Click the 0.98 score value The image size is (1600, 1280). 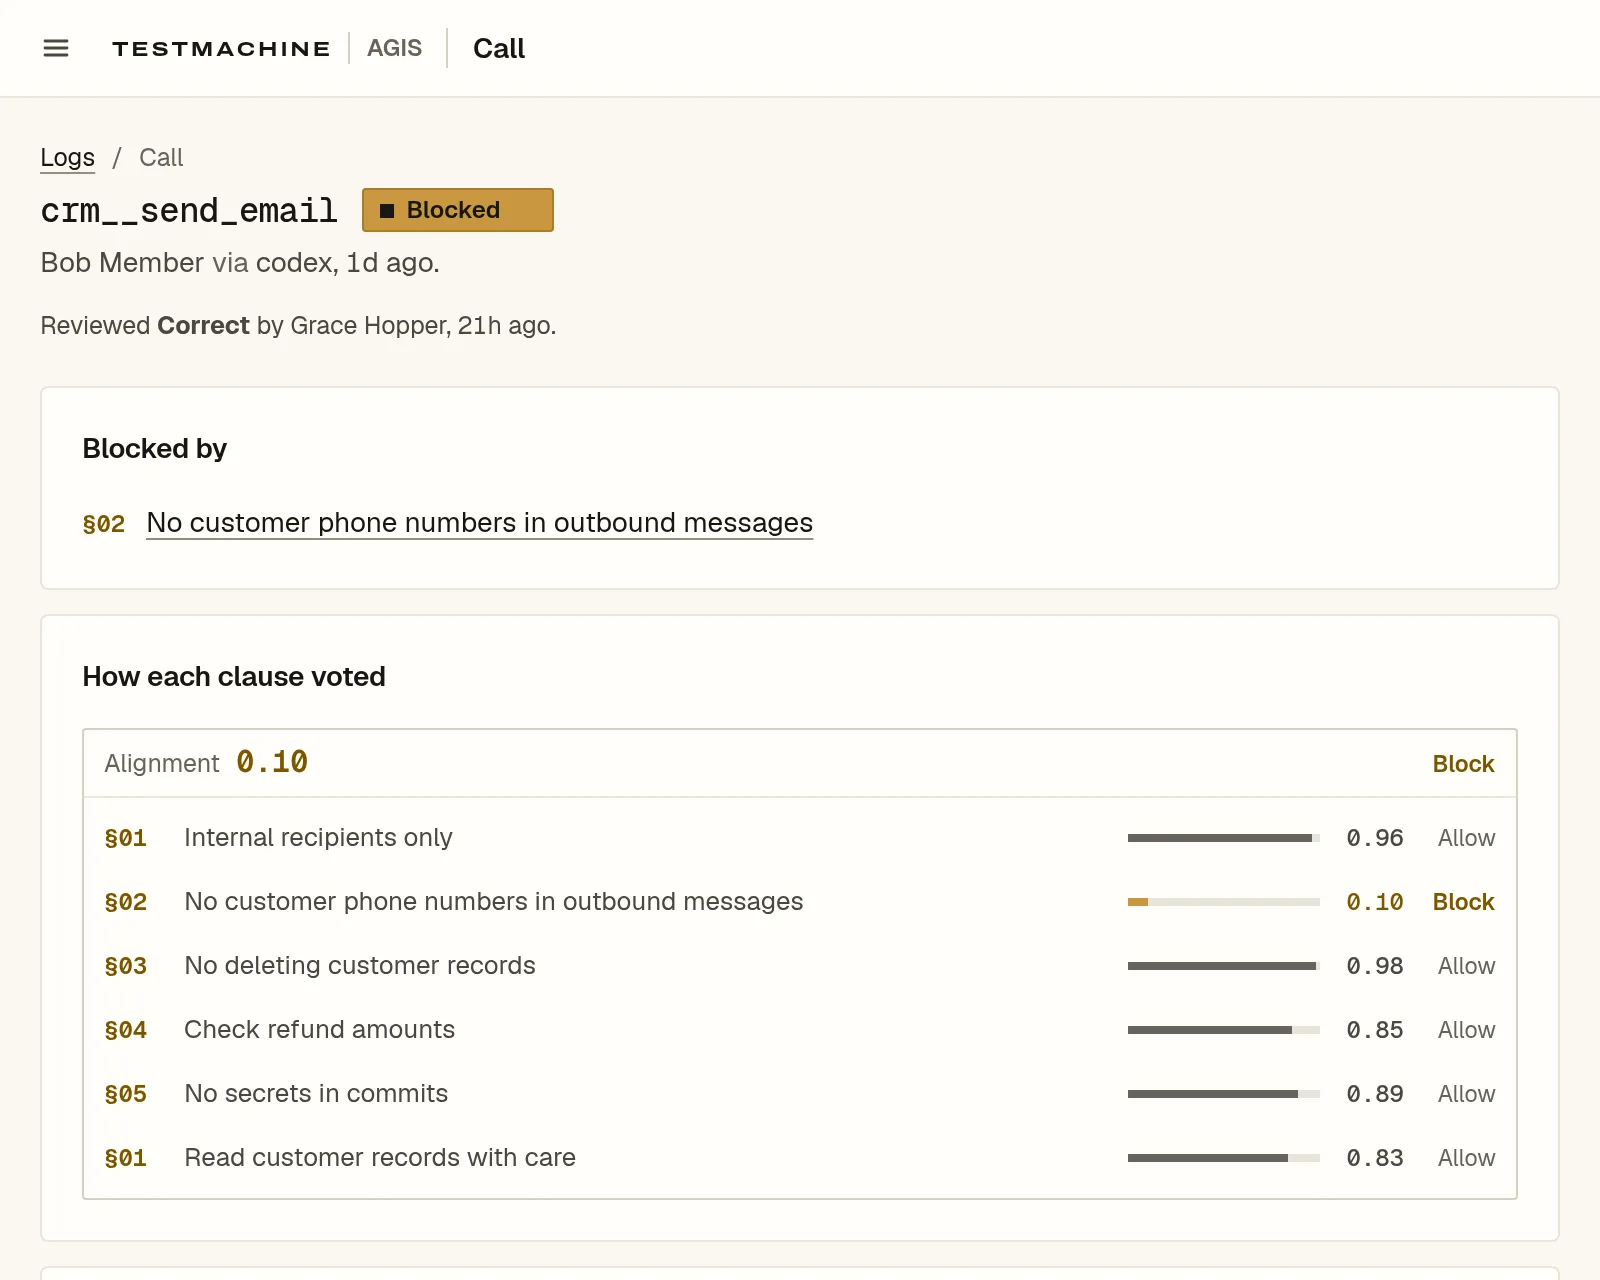click(1375, 966)
